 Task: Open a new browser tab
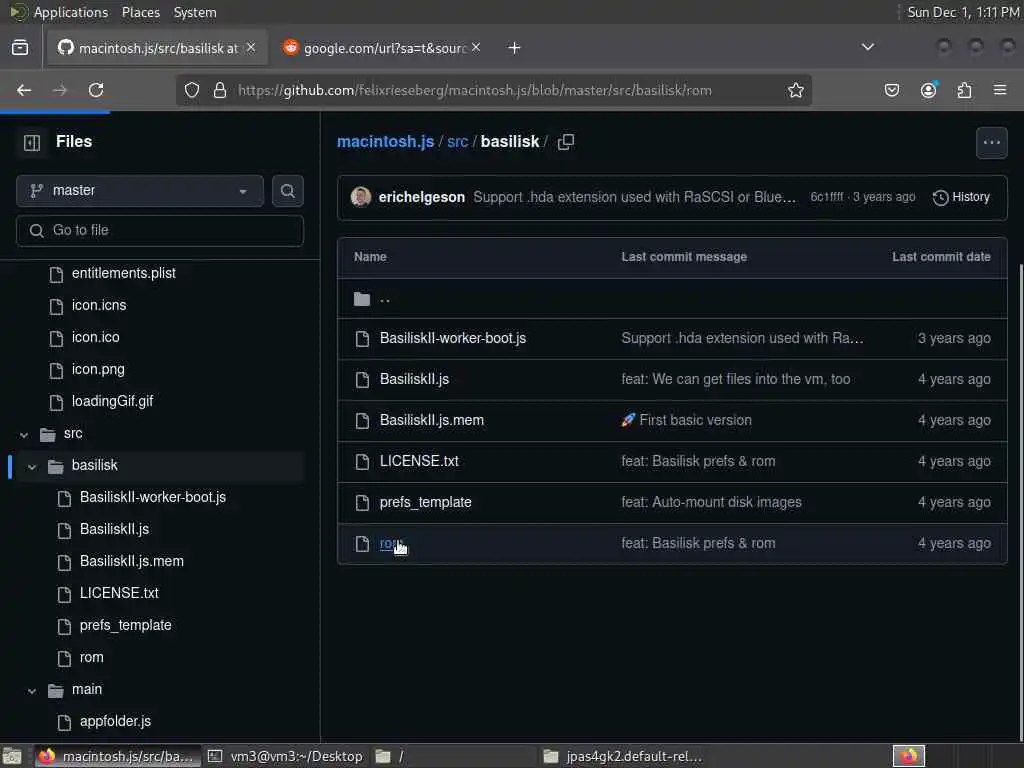click(x=514, y=48)
